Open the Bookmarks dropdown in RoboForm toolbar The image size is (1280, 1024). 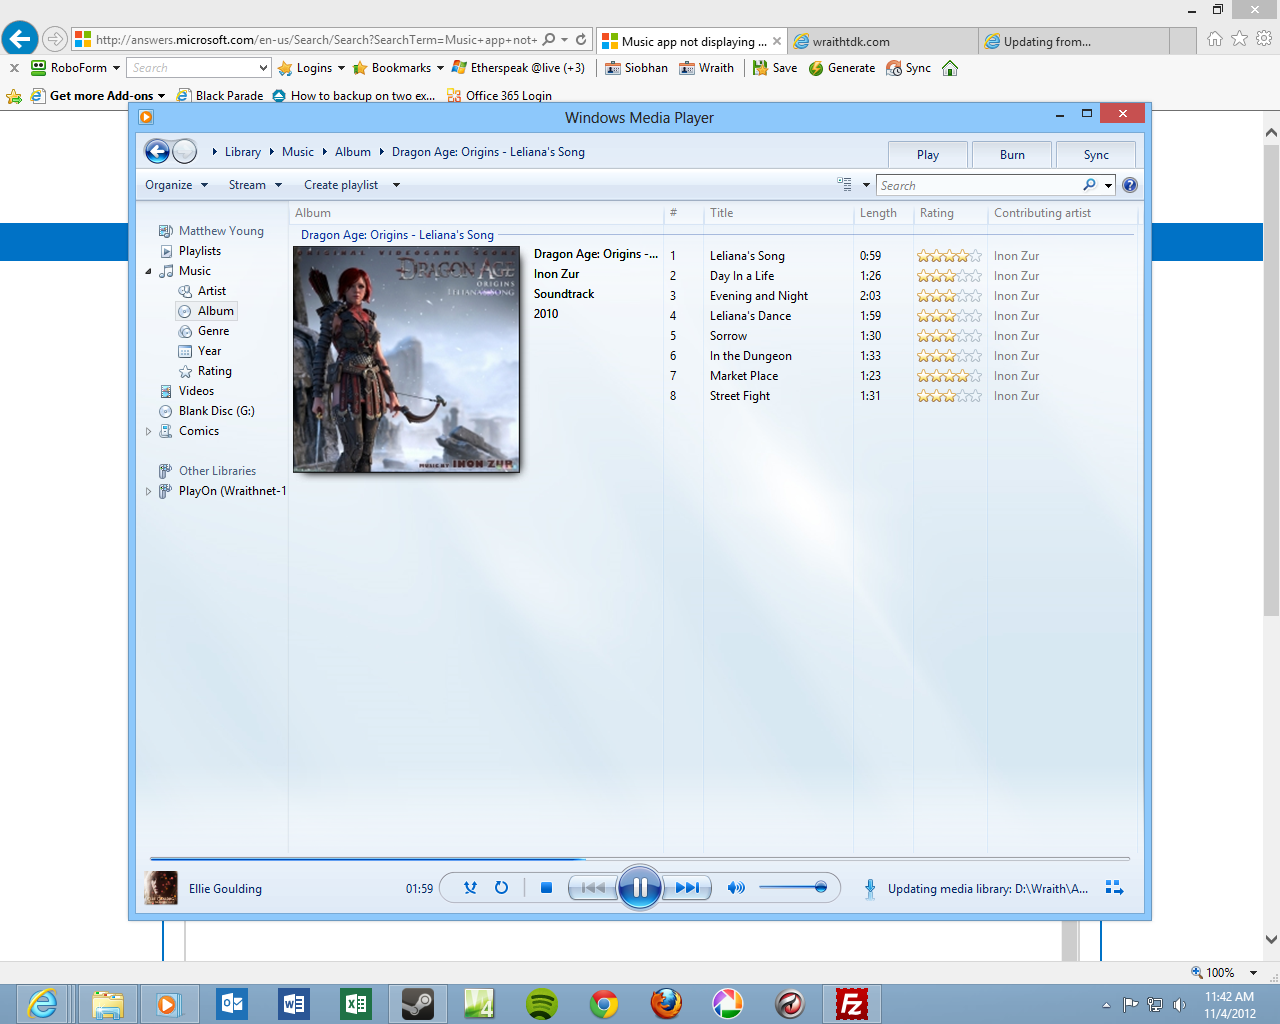click(x=398, y=68)
